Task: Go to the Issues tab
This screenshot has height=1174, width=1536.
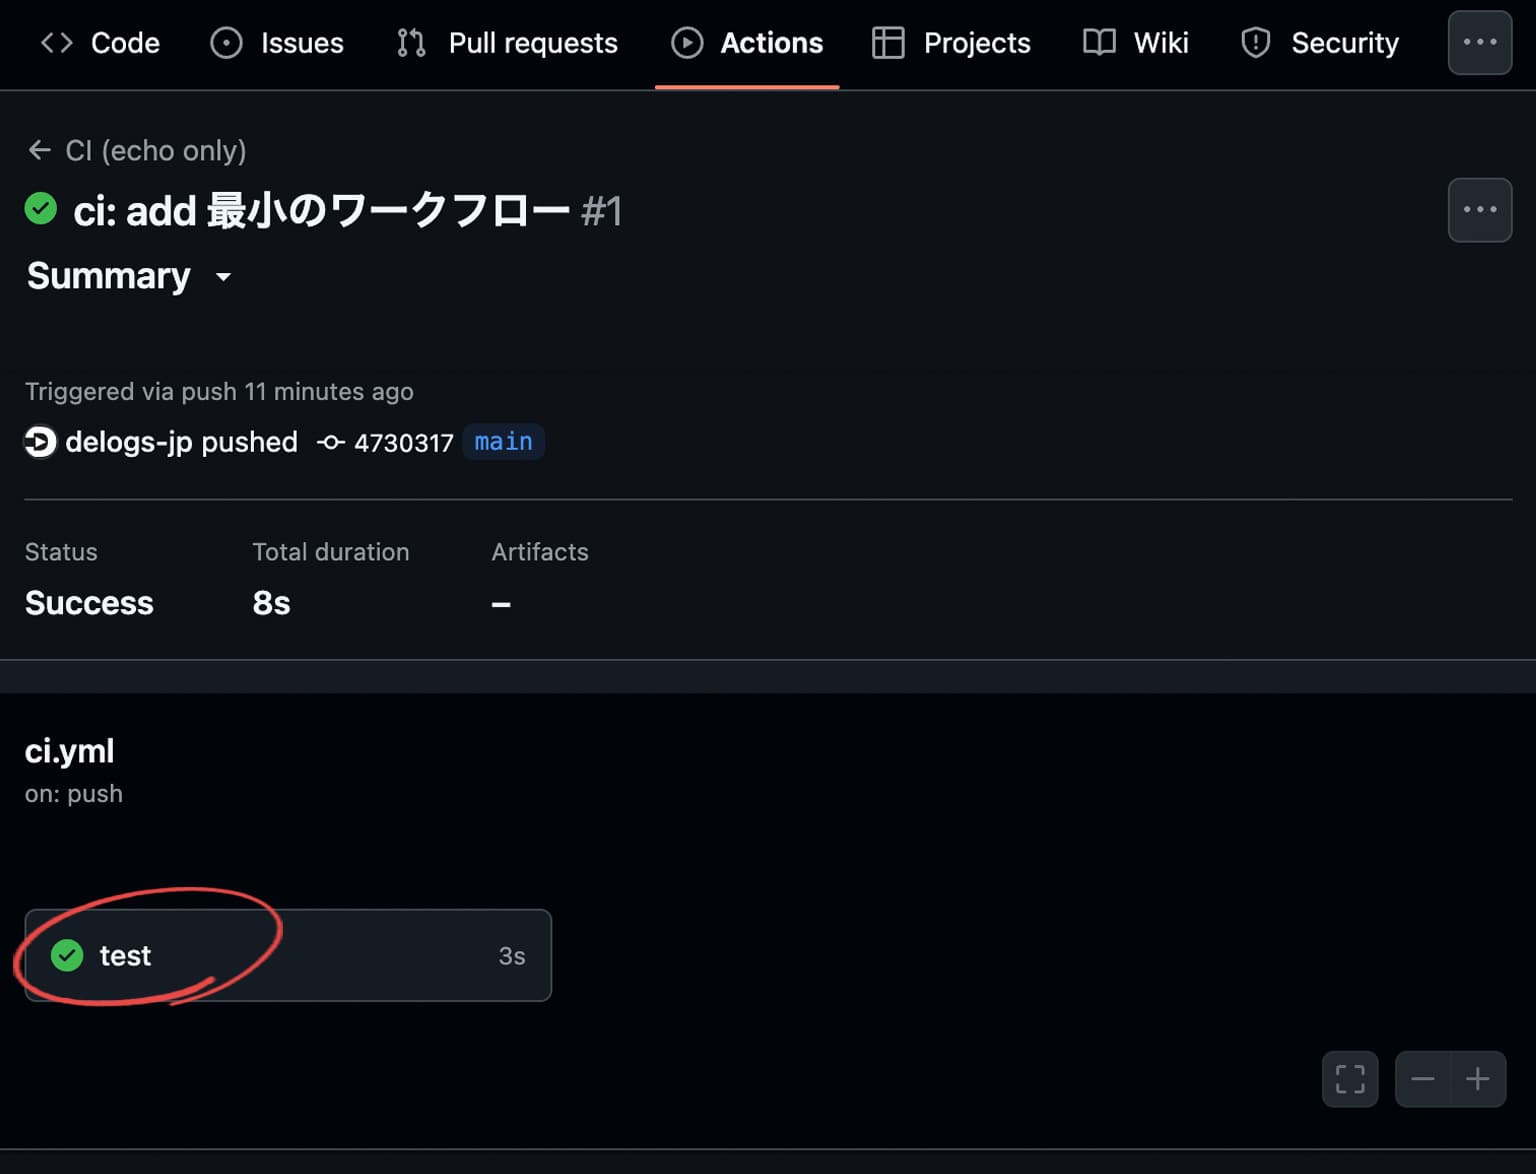Action: pos(277,43)
